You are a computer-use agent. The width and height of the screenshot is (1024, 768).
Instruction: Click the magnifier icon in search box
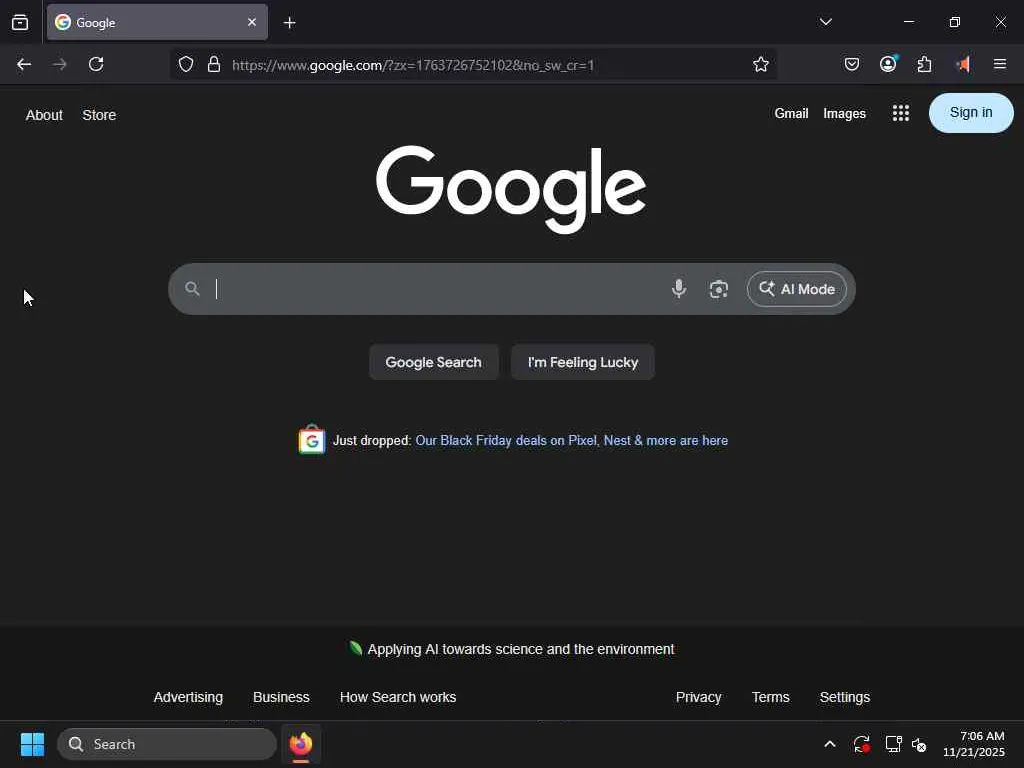(192, 289)
